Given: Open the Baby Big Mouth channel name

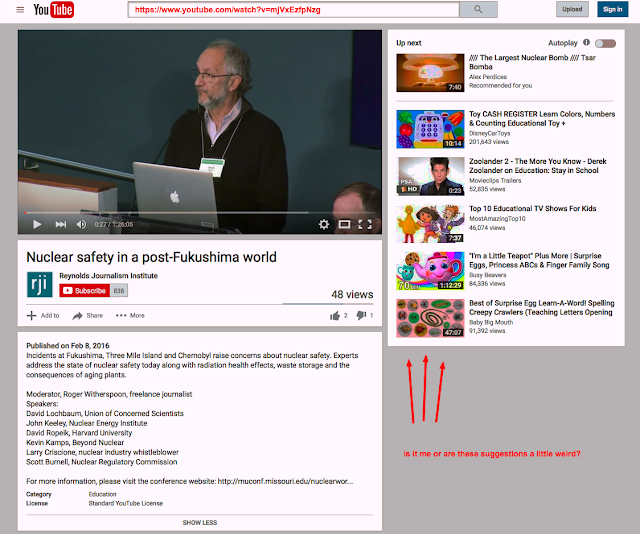Looking at the screenshot, I should (x=491, y=323).
